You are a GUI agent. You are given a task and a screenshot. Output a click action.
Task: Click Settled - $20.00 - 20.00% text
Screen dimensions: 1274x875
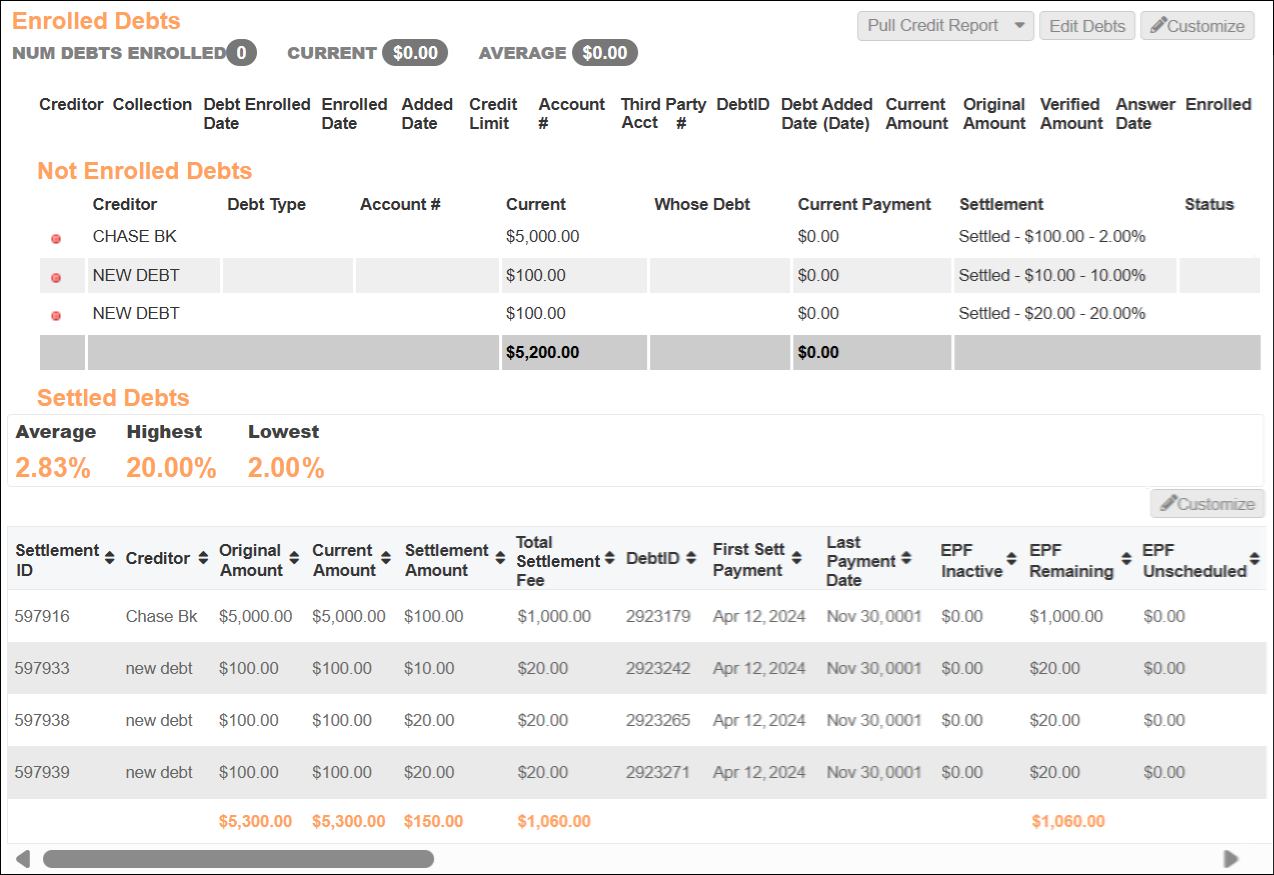[1052, 313]
